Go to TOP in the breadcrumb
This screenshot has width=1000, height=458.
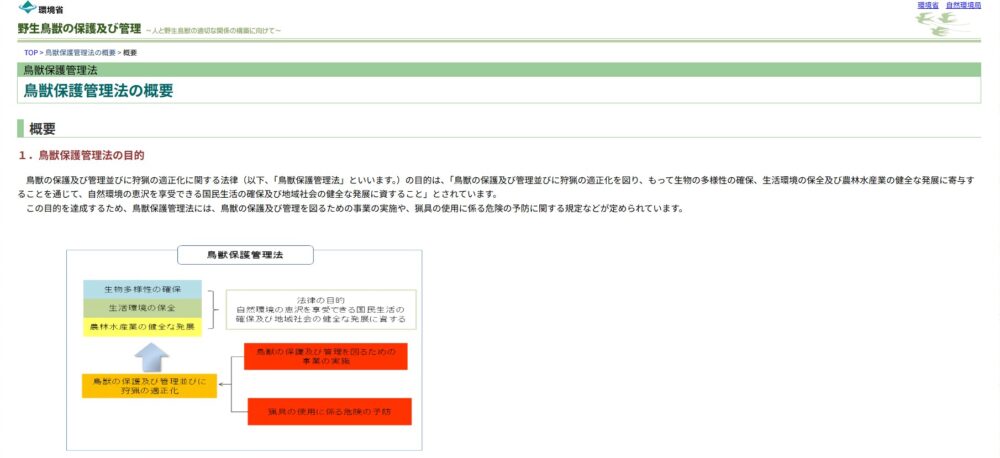point(31,52)
